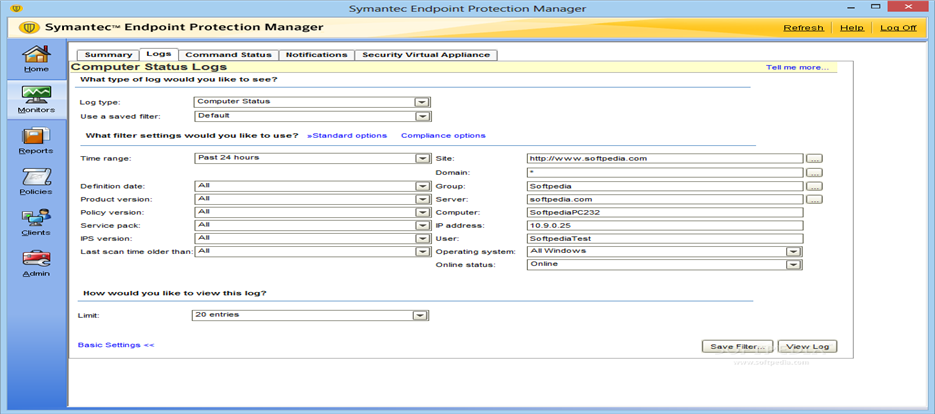Click browse button next to Site field
The width and height of the screenshot is (935, 414).
pos(814,158)
